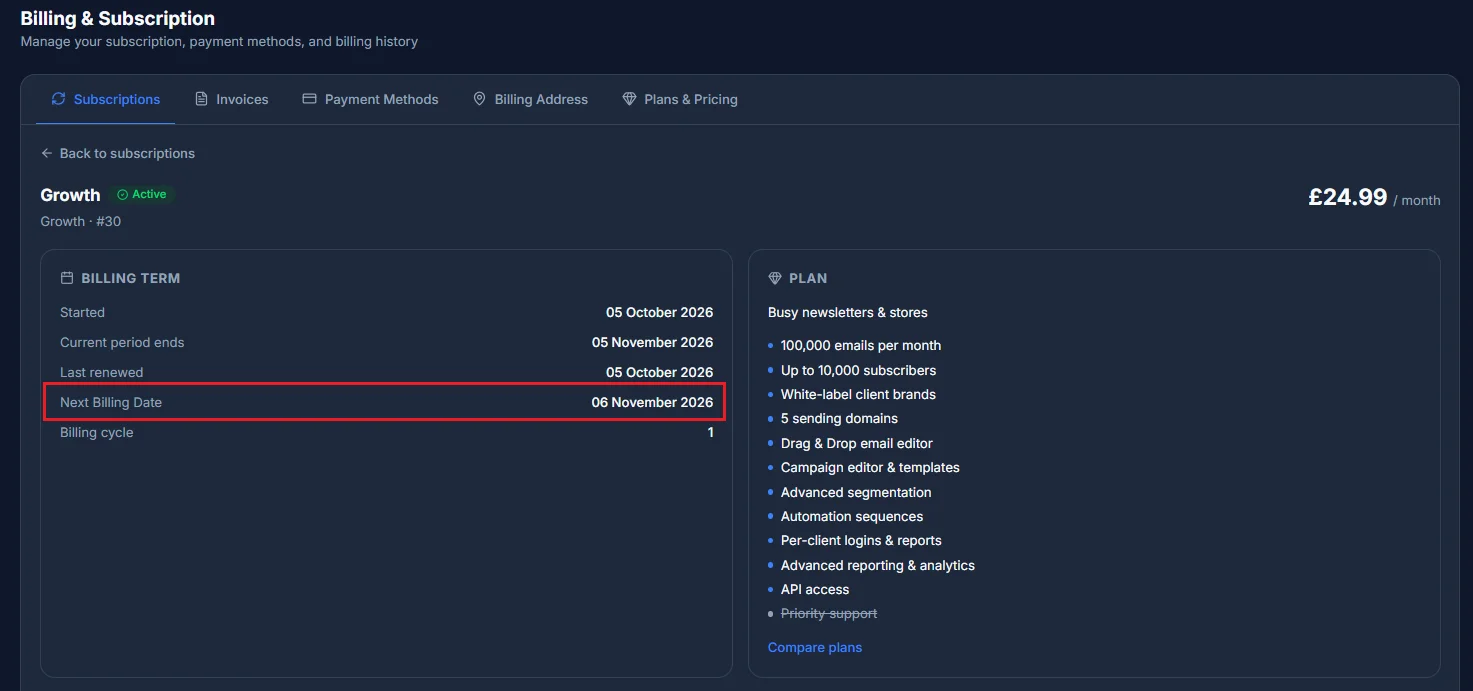
Task: Click the 06 November 2026 billing date
Action: click(652, 402)
